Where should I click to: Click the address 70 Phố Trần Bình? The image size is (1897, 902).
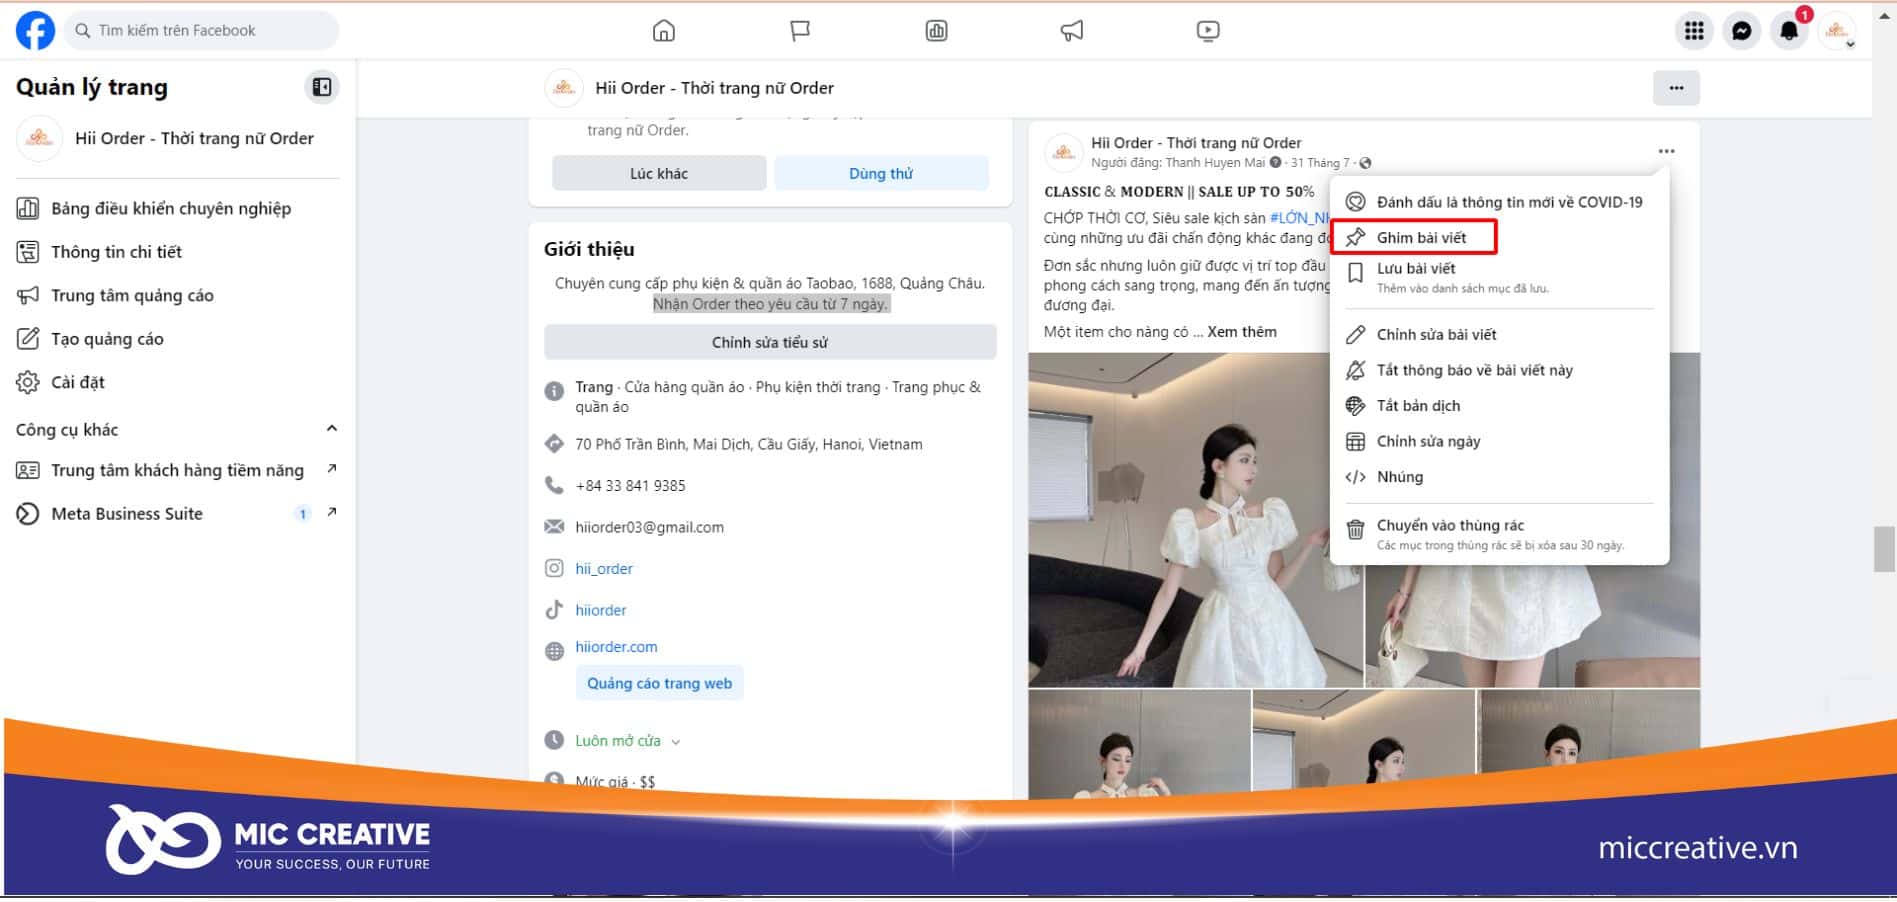click(x=748, y=444)
